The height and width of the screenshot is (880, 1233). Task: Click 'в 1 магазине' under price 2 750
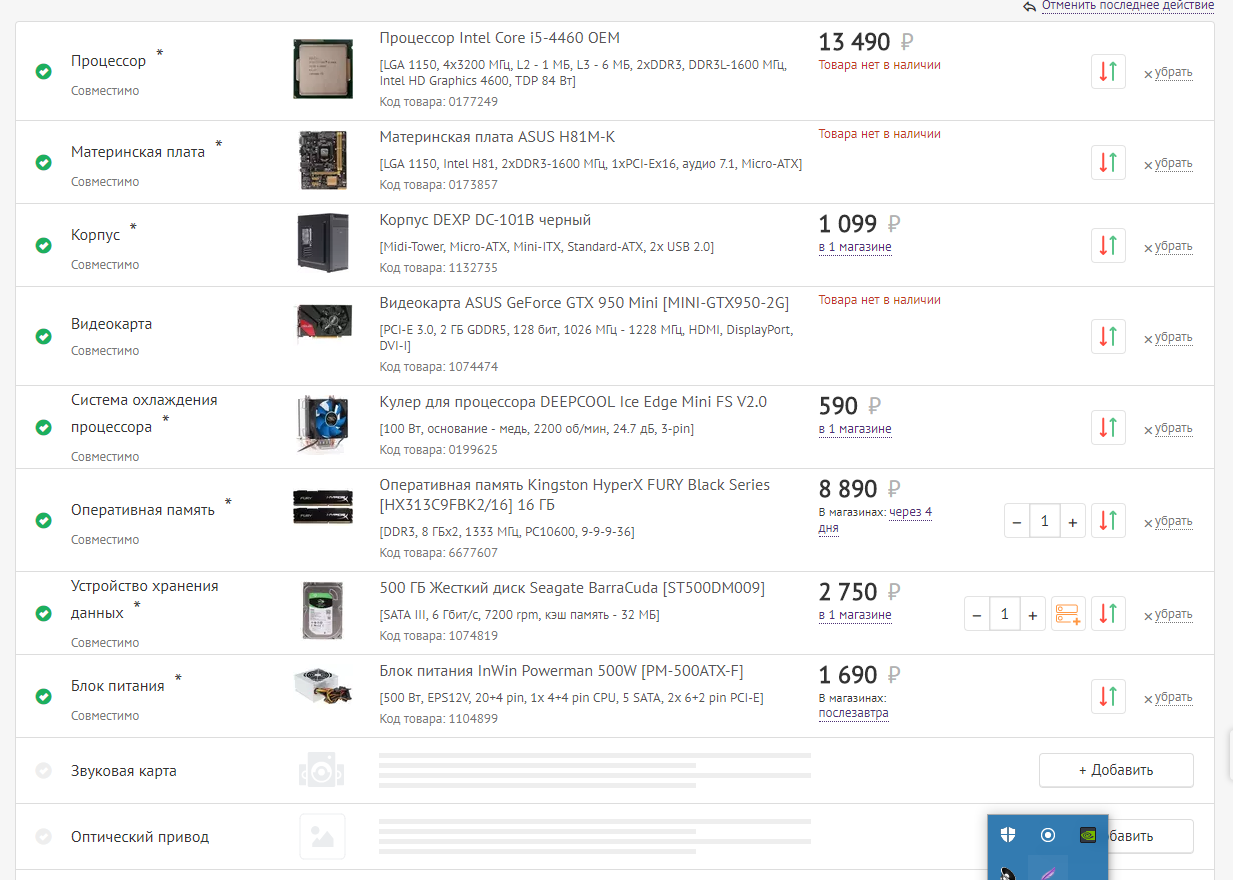[x=855, y=615]
